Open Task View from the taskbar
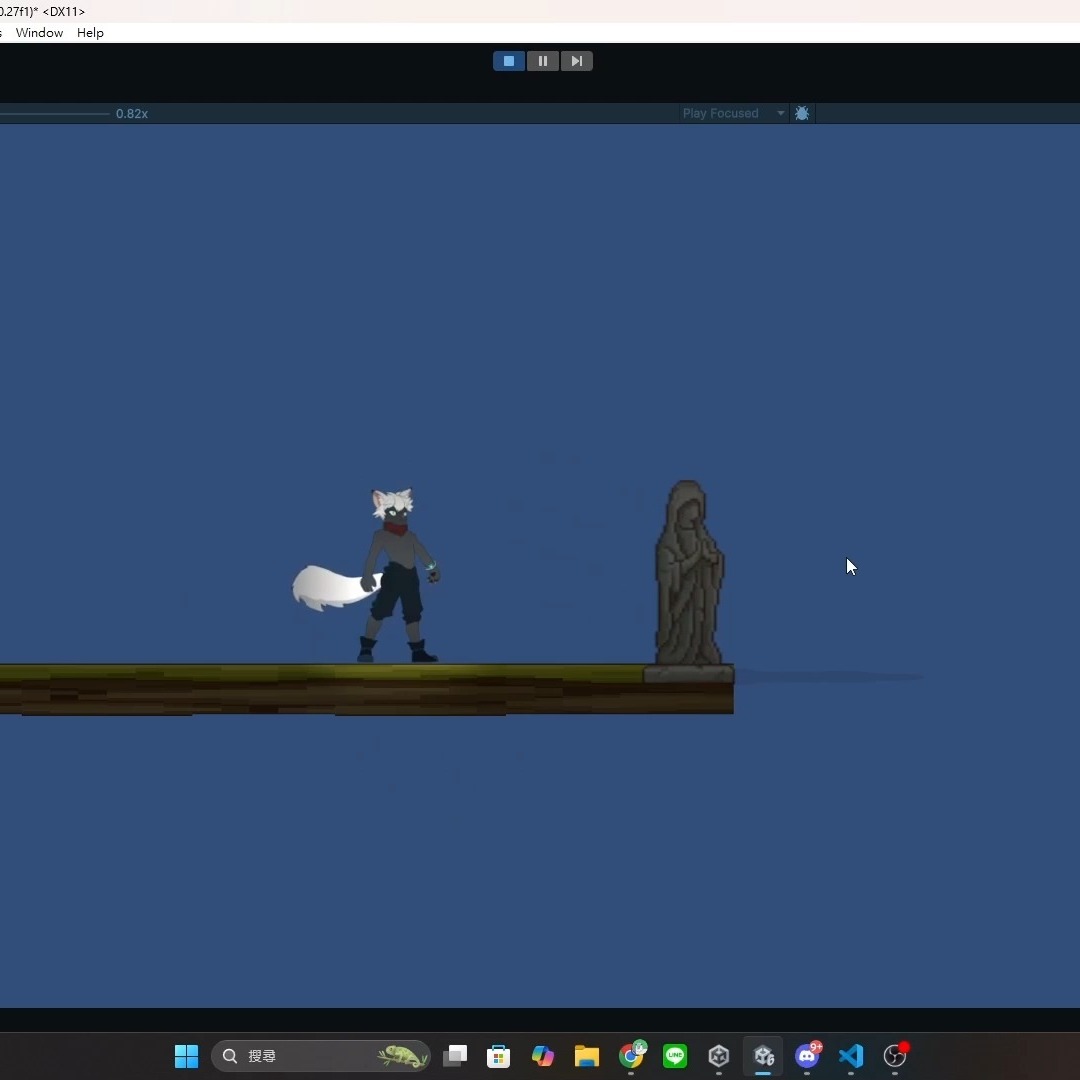The height and width of the screenshot is (1080, 1080). (455, 1056)
